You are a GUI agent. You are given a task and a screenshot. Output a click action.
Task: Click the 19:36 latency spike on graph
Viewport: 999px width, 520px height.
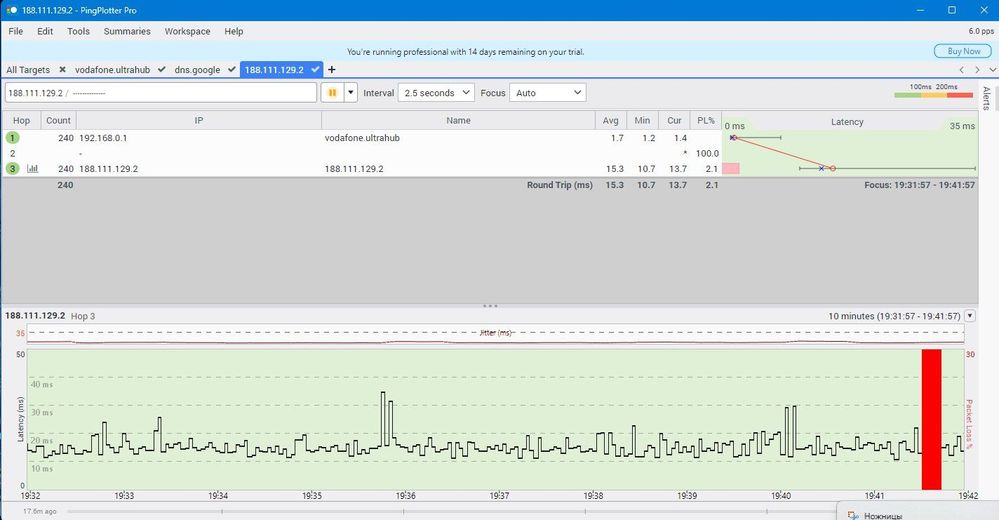[x=384, y=417]
